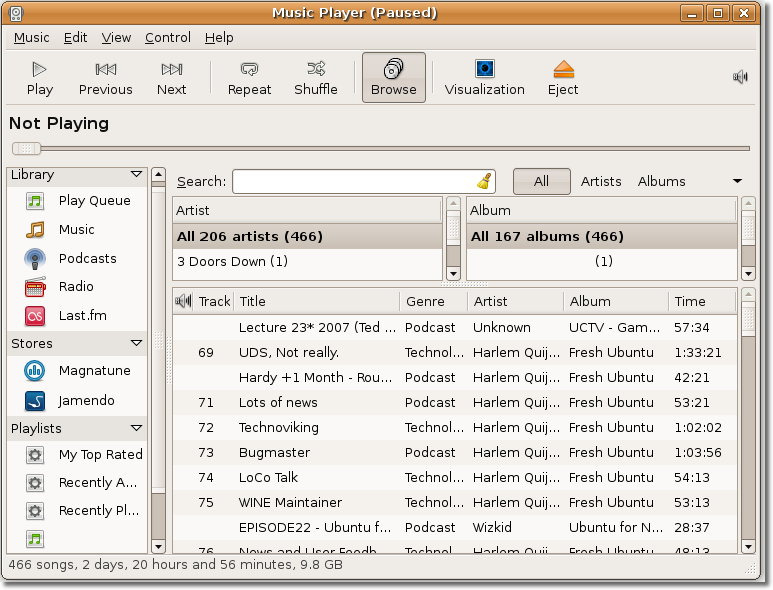Image resolution: width=773 pixels, height=590 pixels.
Task: Open the Help menu
Action: point(219,37)
